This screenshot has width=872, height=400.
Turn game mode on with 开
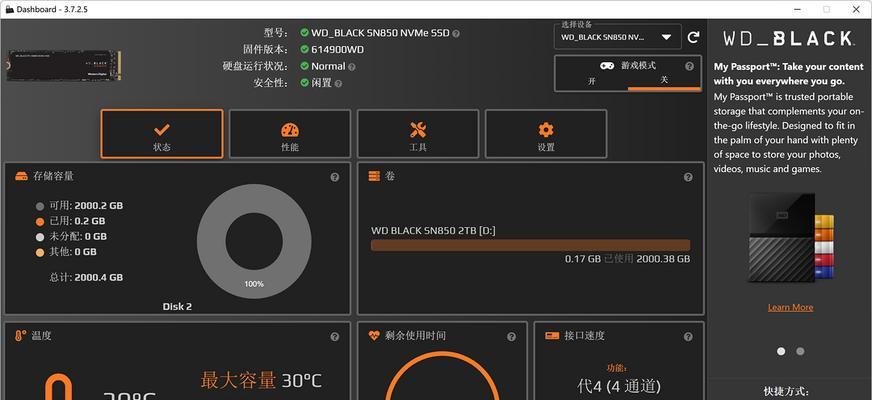coord(592,81)
